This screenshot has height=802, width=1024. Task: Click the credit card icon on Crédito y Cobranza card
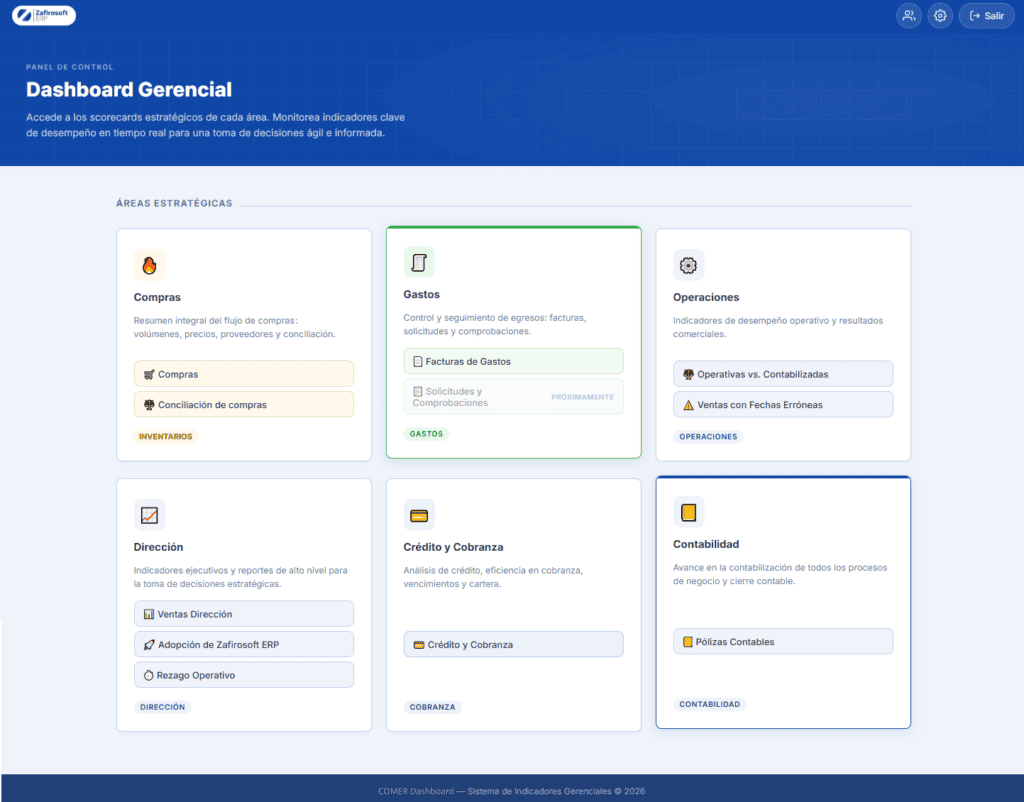click(x=419, y=515)
